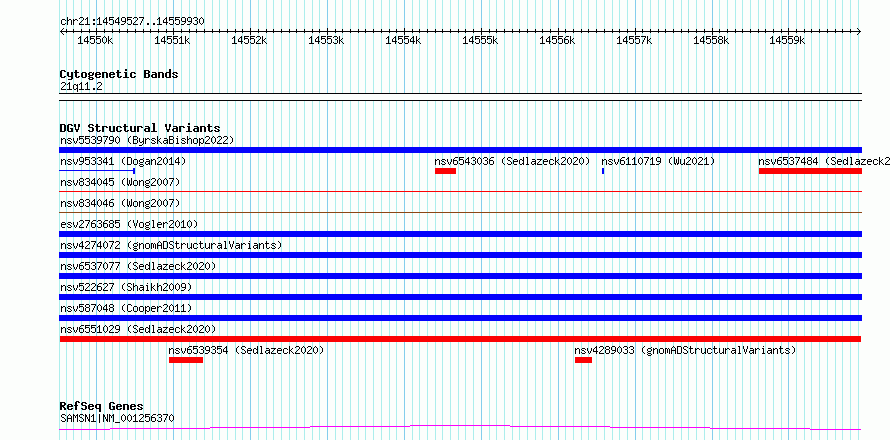This screenshot has width=890, height=440.
Task: Click the nsv834046 (Wong2007) label
Action: (x=120, y=203)
